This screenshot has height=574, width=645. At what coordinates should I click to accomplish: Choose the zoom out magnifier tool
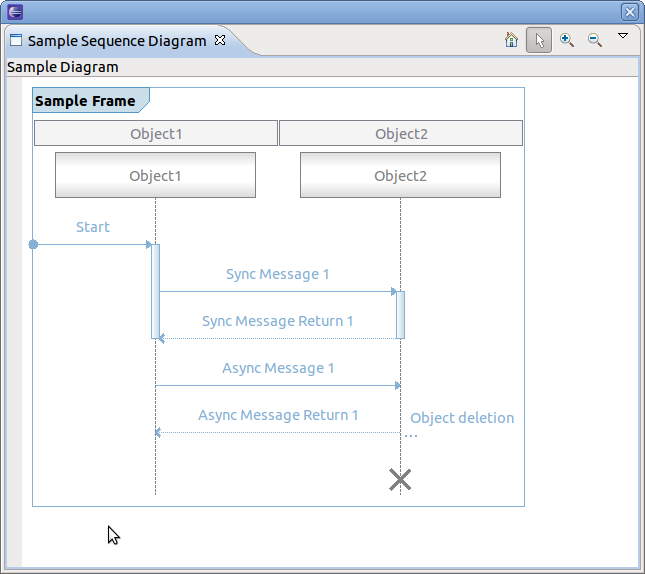tap(594, 40)
